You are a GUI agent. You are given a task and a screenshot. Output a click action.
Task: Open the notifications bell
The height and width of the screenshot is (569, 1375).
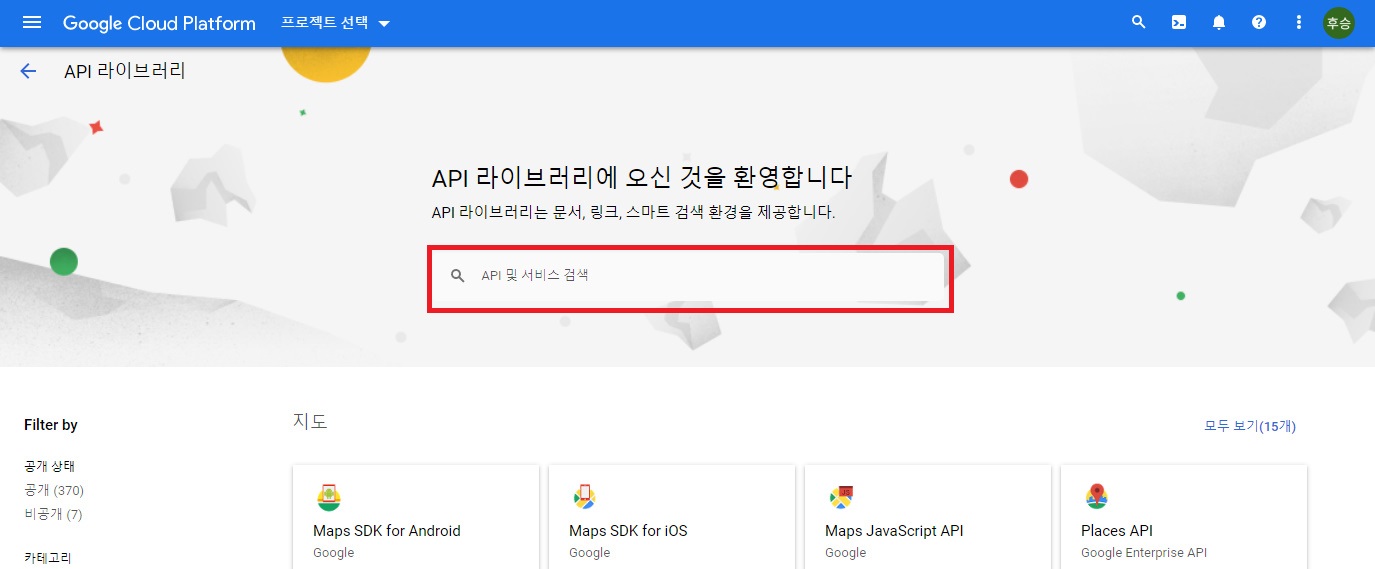click(x=1219, y=23)
